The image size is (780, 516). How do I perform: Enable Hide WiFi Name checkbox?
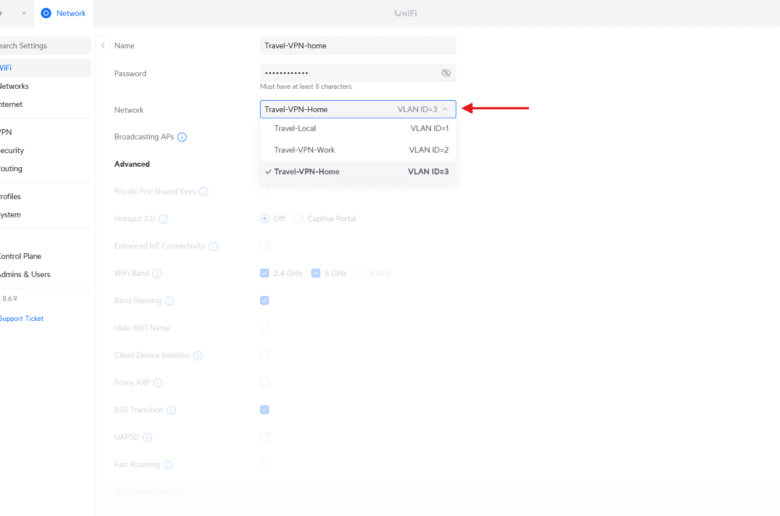pos(265,328)
